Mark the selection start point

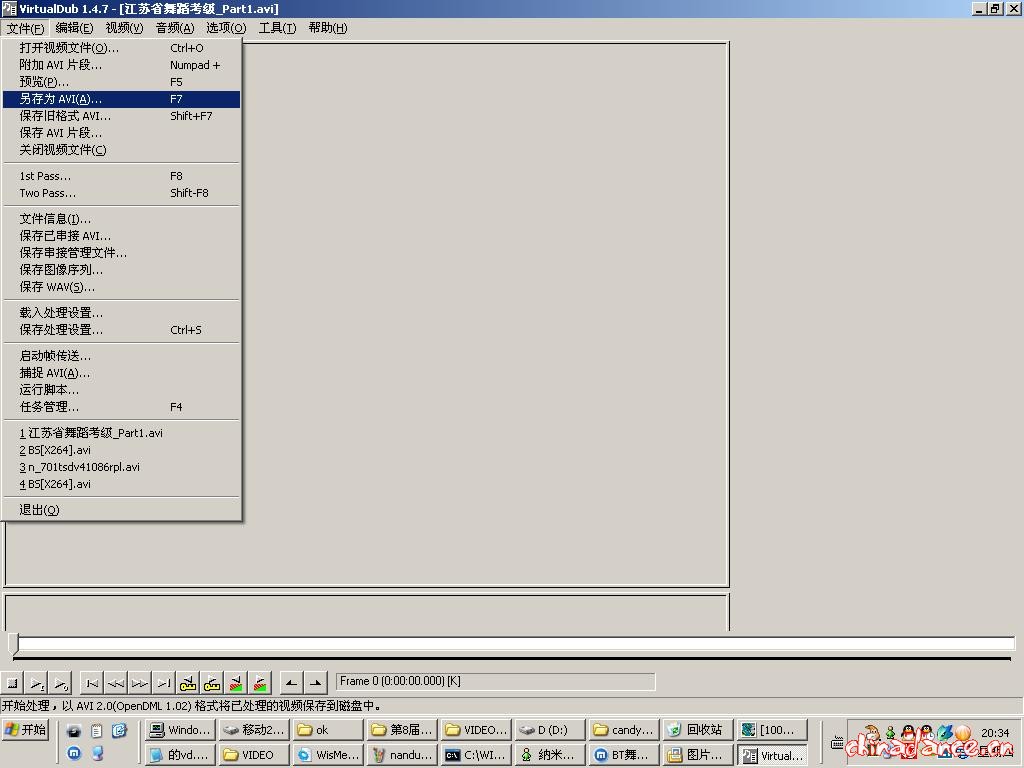coord(291,684)
